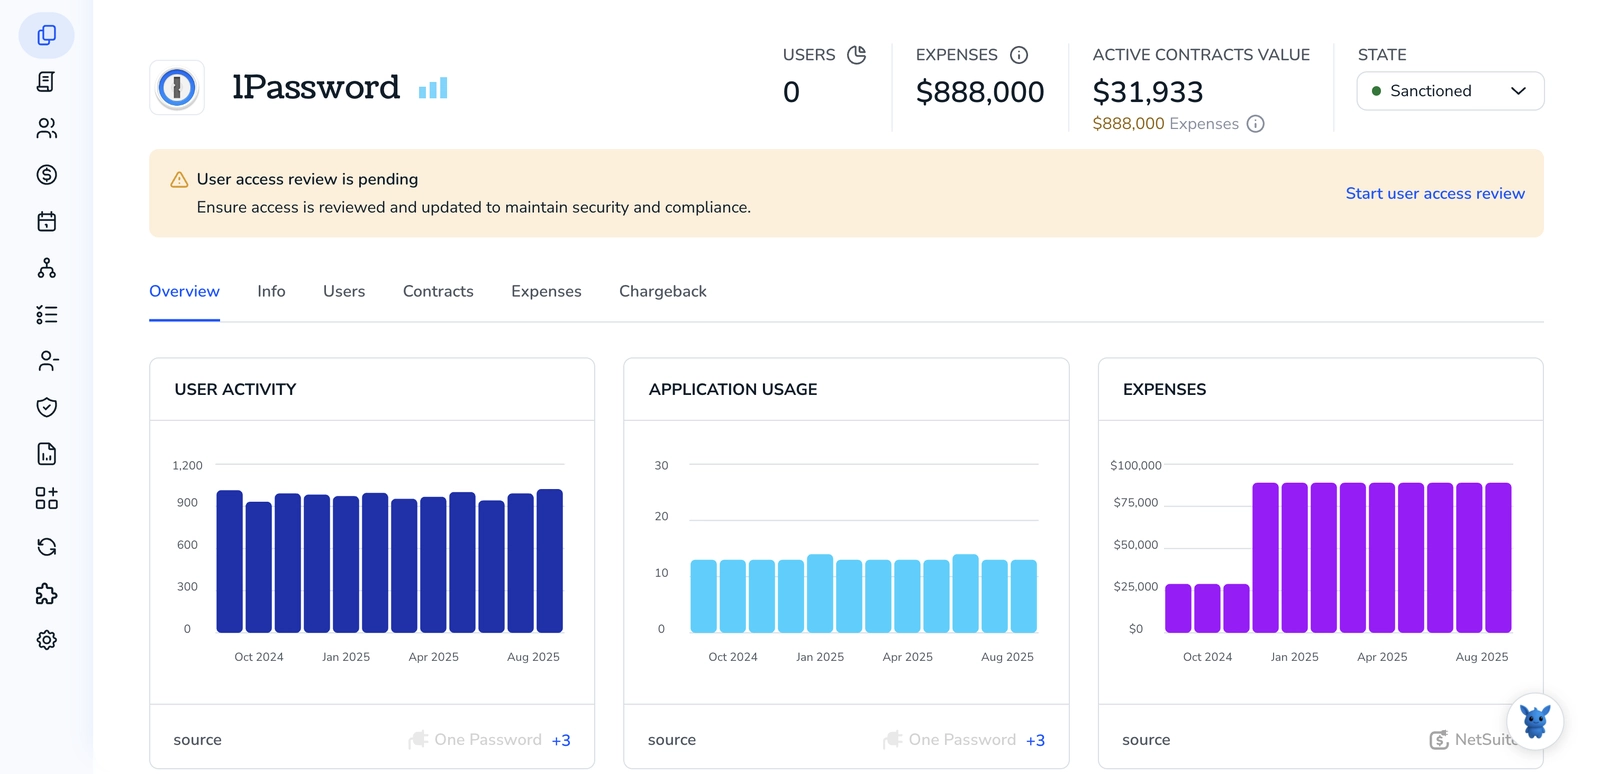
Task: Click One Password icon in User Activity source
Action: click(x=418, y=740)
